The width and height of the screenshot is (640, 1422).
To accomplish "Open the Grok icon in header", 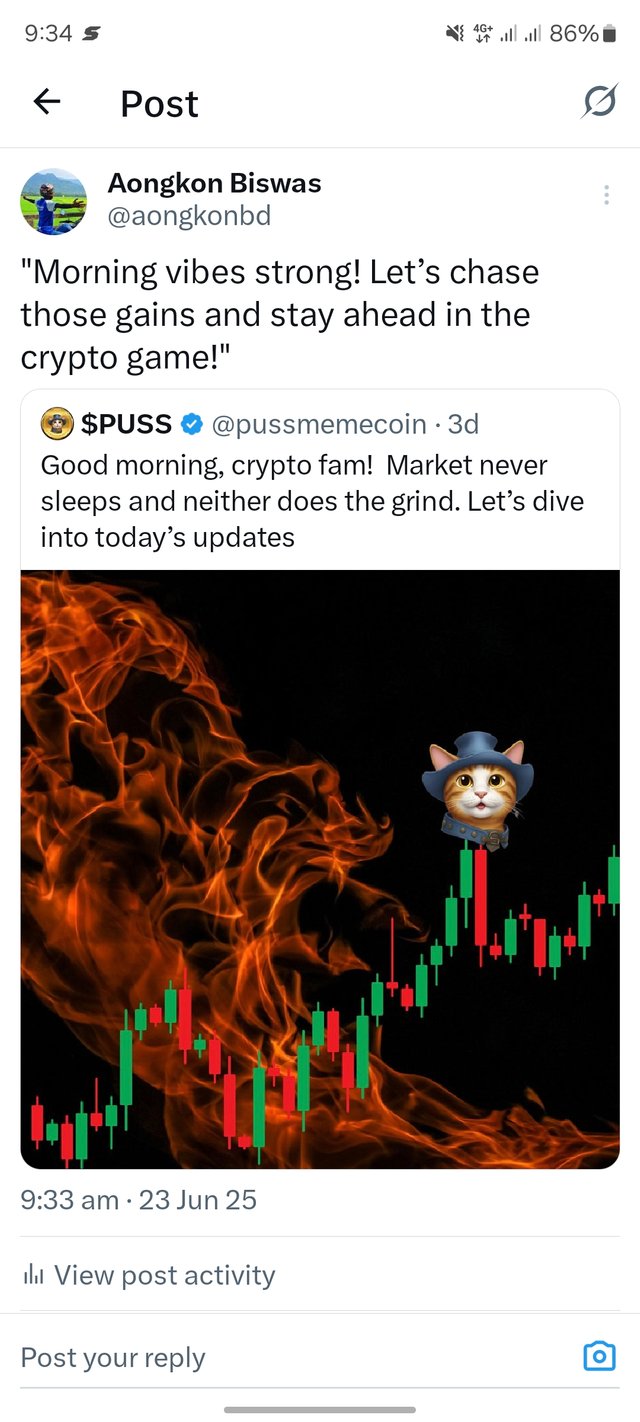I will (599, 101).
